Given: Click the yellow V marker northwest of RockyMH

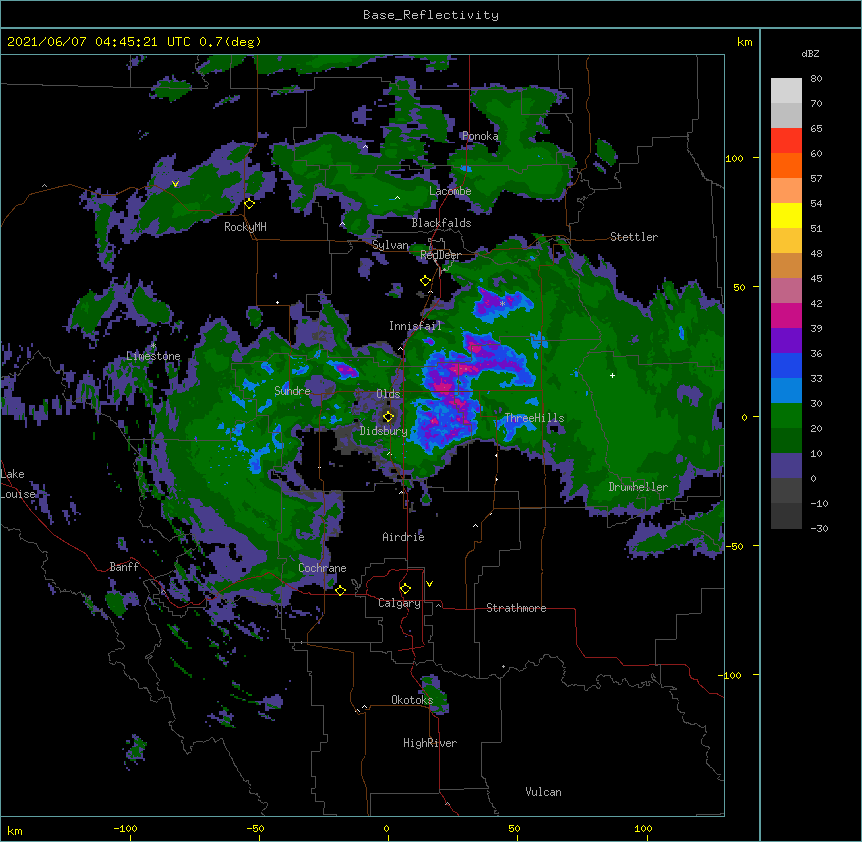Looking at the screenshot, I should click(x=175, y=184).
